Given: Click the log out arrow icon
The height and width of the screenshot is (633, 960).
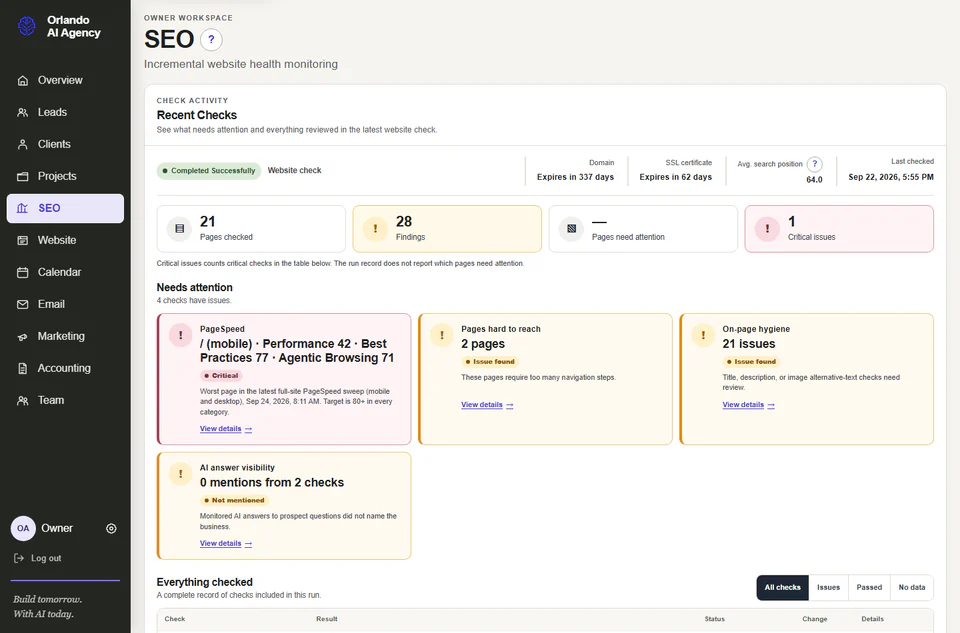Looking at the screenshot, I should 19,558.
